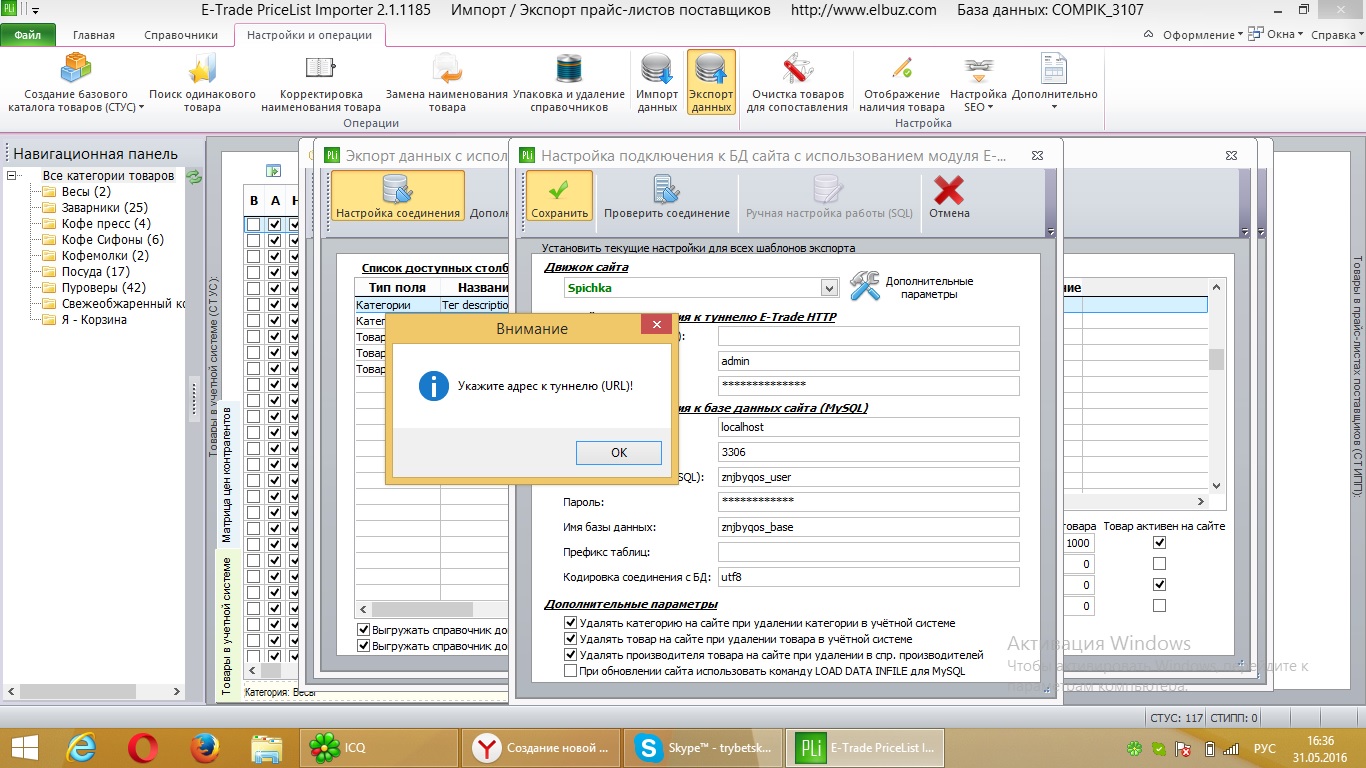Toggle column В checkbox in first grid row
Image resolution: width=1366 pixels, height=768 pixels.
254,225
